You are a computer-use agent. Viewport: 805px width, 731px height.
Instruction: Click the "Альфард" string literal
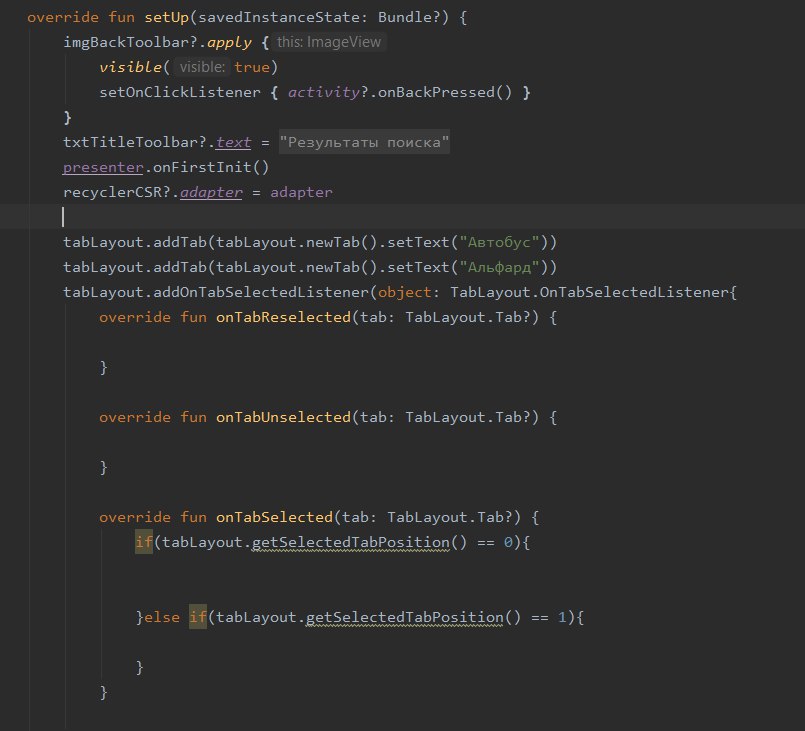click(x=499, y=267)
